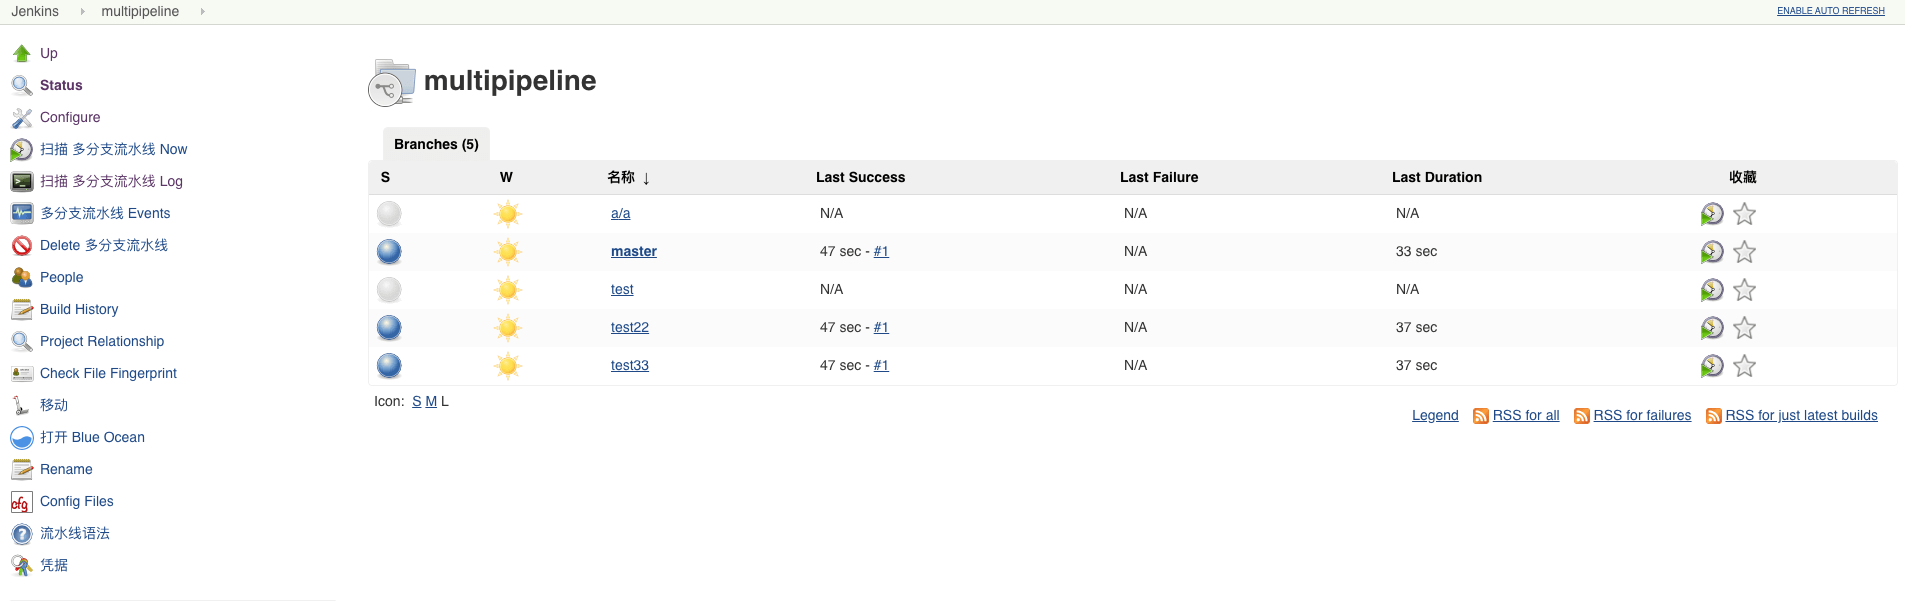The image size is (1905, 601).
Task: Toggle favorite star for master branch
Action: [x=1744, y=252]
